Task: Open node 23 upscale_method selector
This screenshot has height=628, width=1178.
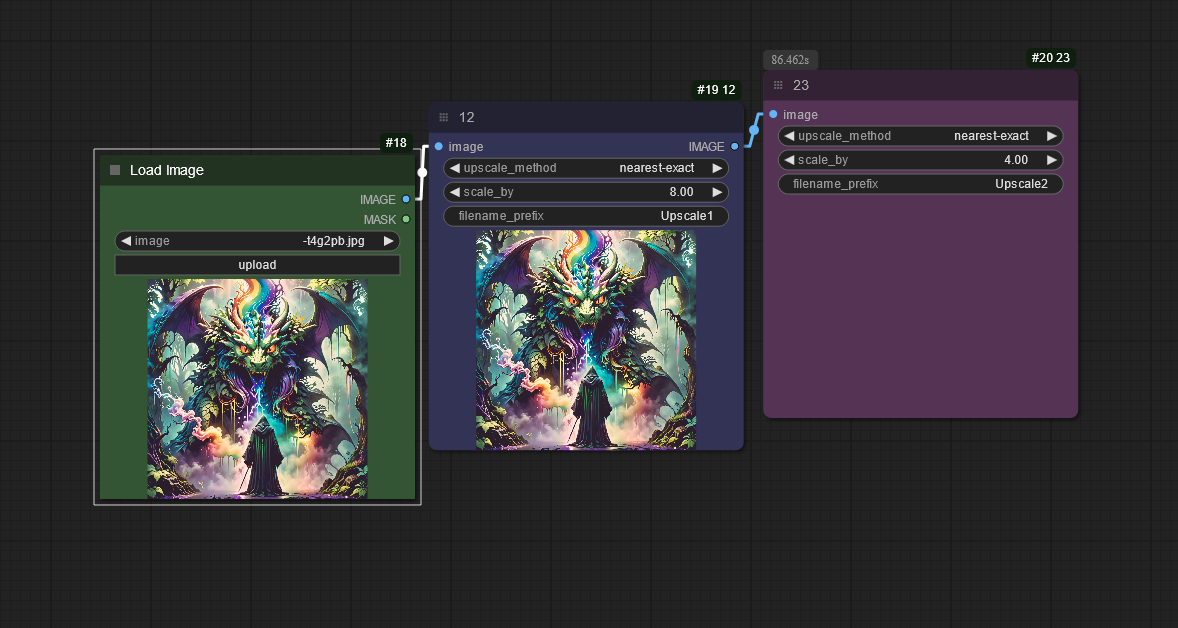Action: (920, 136)
